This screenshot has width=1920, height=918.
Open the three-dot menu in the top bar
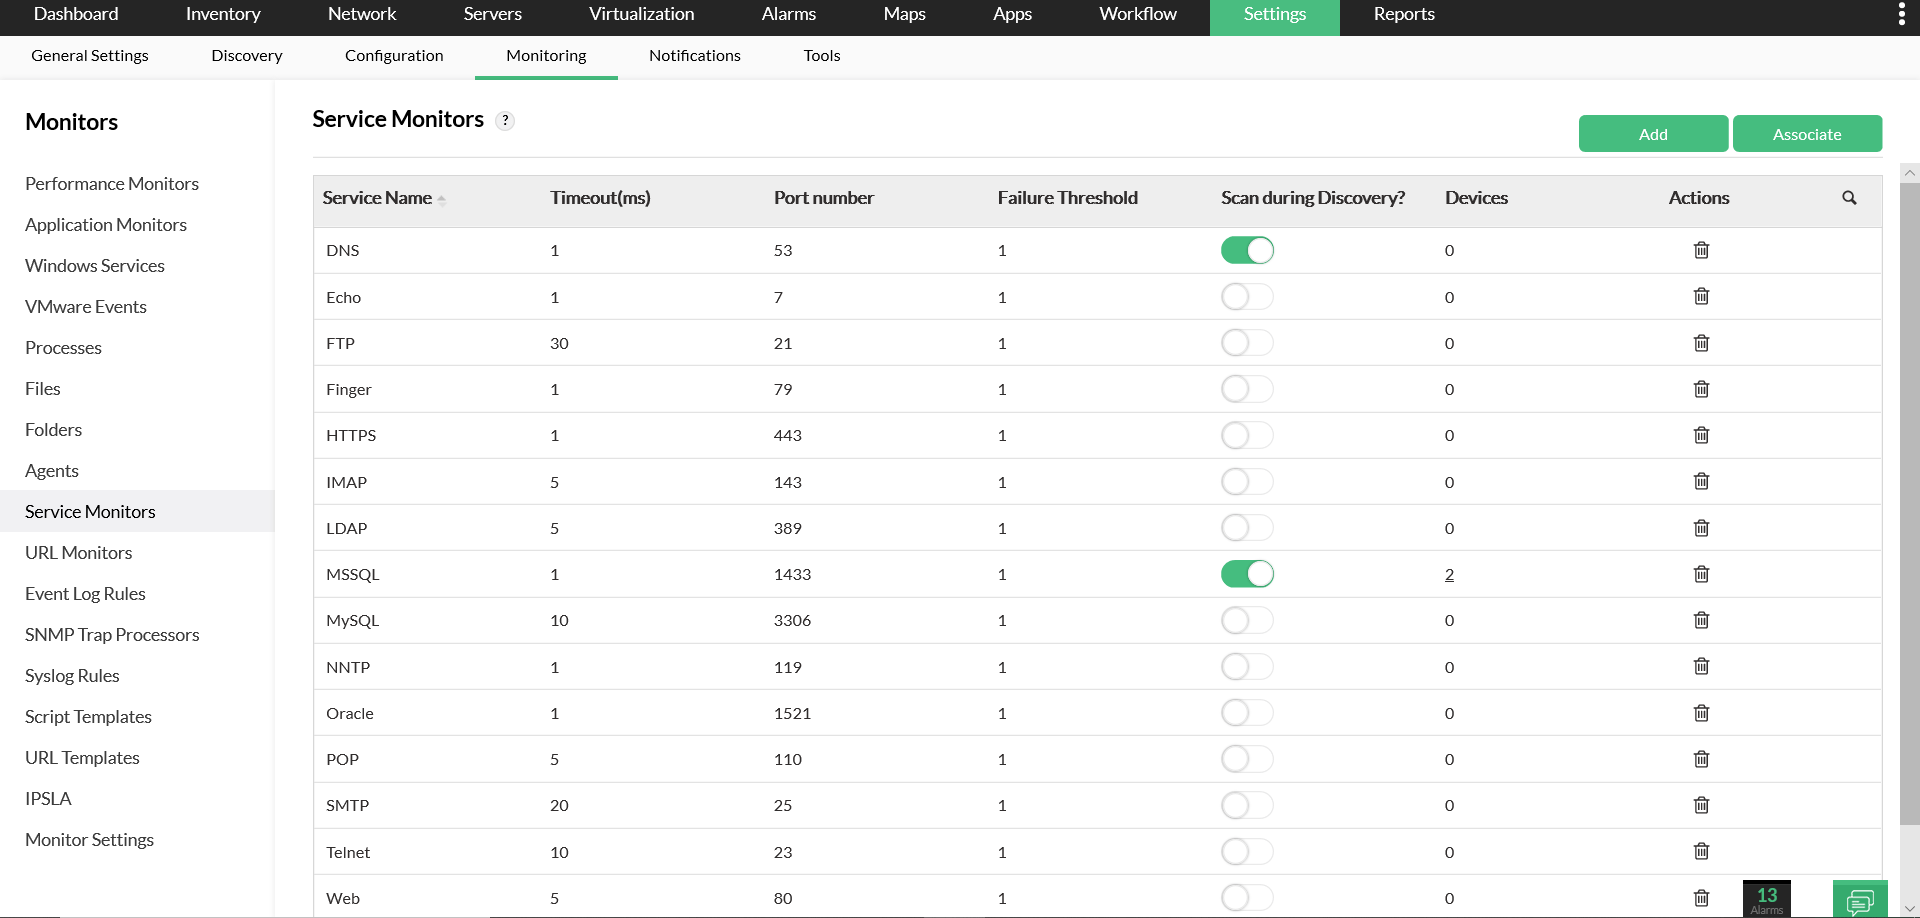(x=1903, y=14)
